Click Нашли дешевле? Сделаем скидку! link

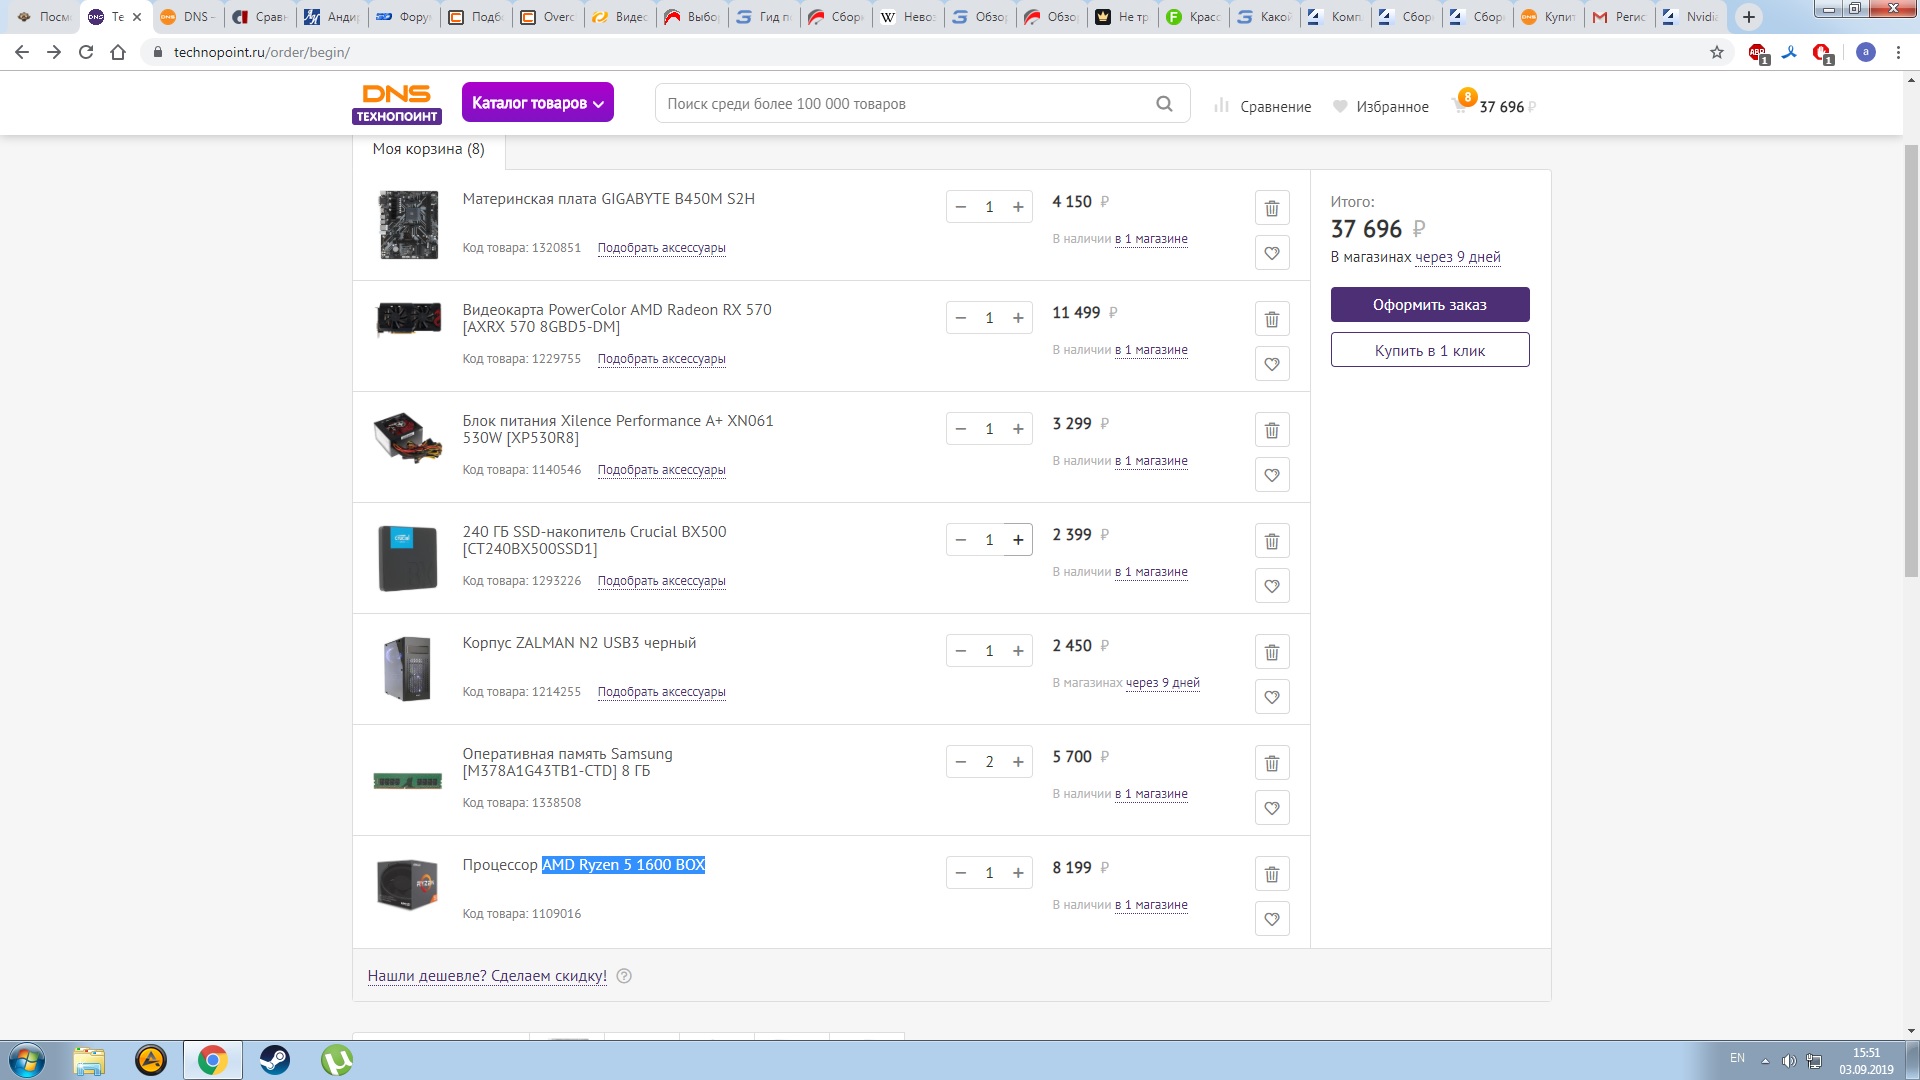(x=487, y=976)
